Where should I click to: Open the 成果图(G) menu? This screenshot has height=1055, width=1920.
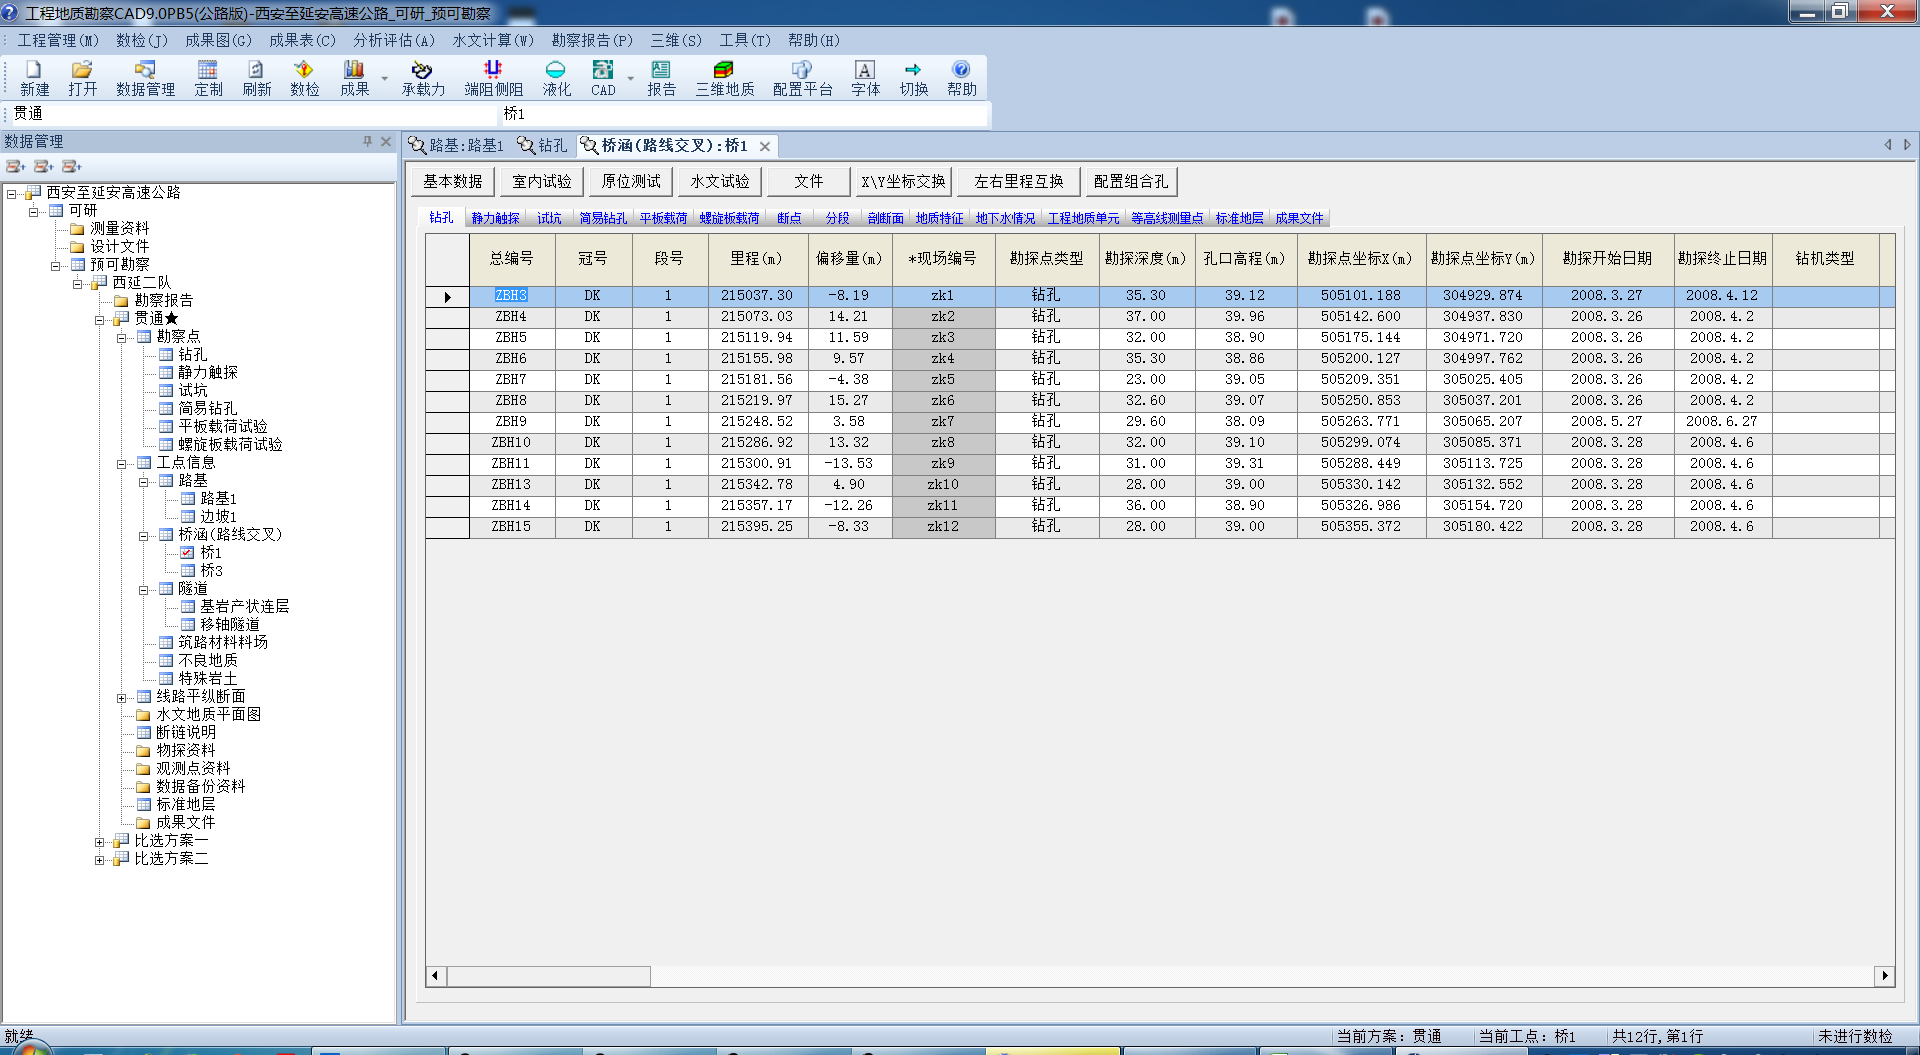coord(218,40)
